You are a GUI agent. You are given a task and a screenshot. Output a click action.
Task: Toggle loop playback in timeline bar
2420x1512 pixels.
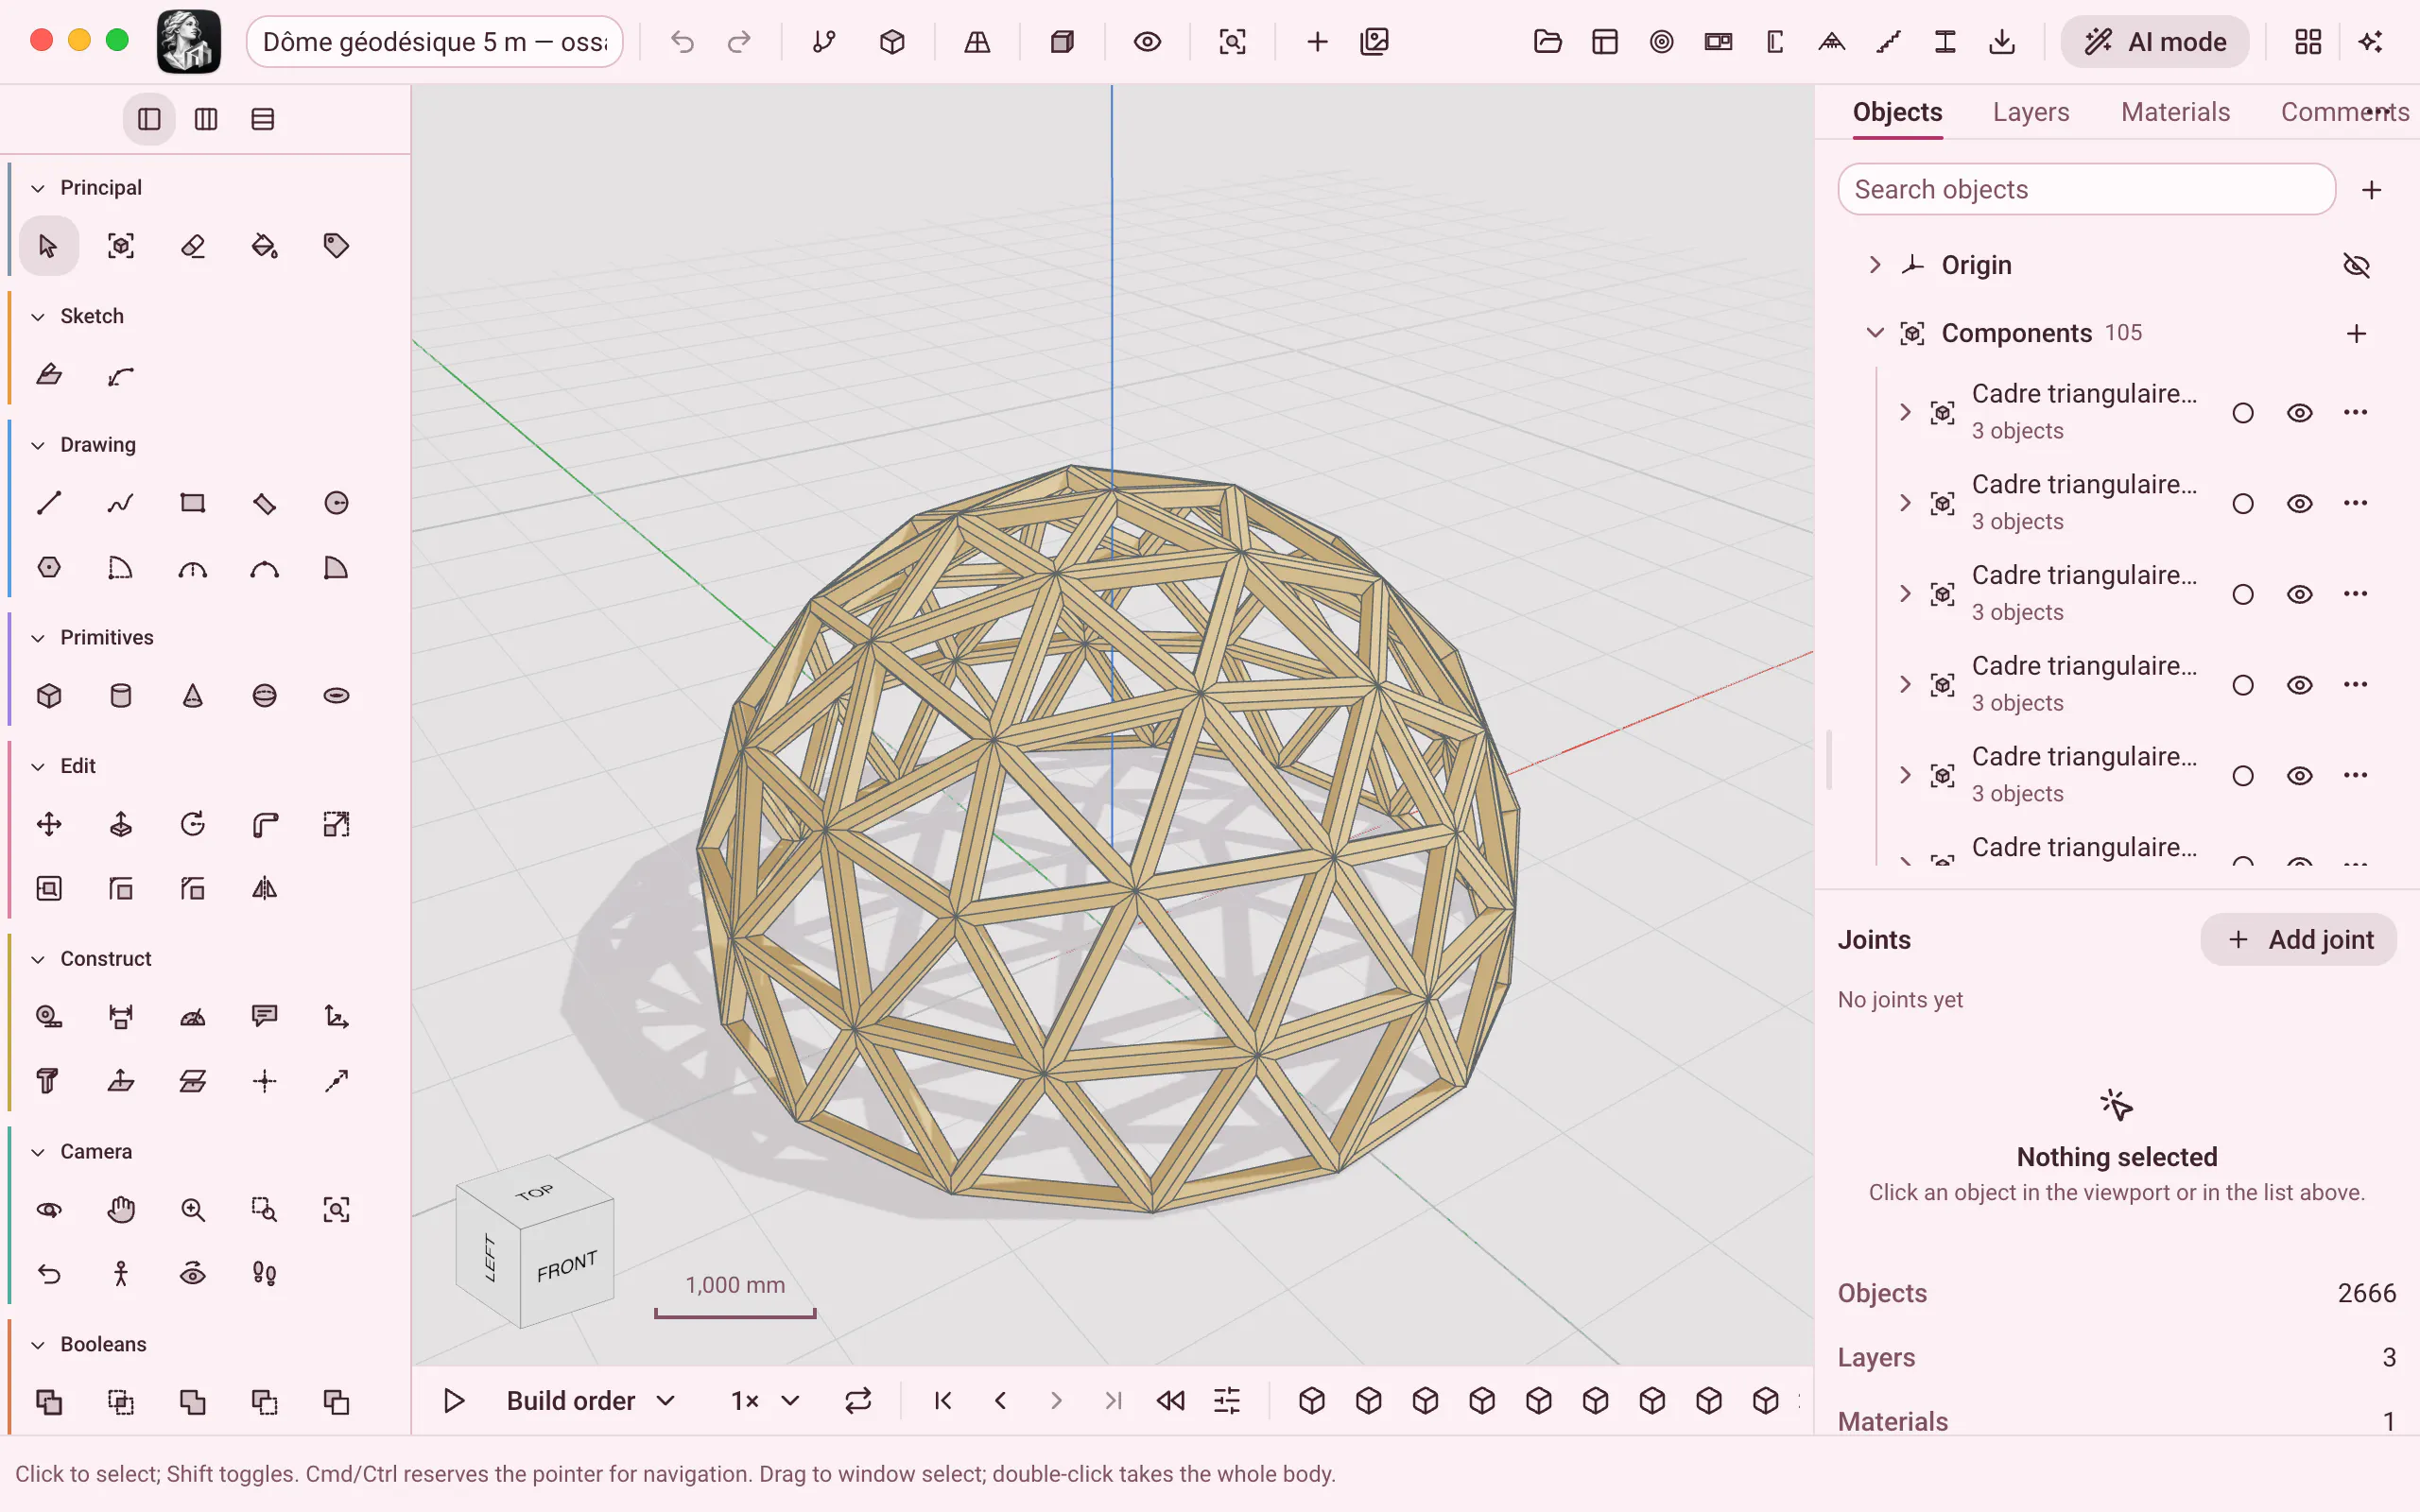point(858,1401)
